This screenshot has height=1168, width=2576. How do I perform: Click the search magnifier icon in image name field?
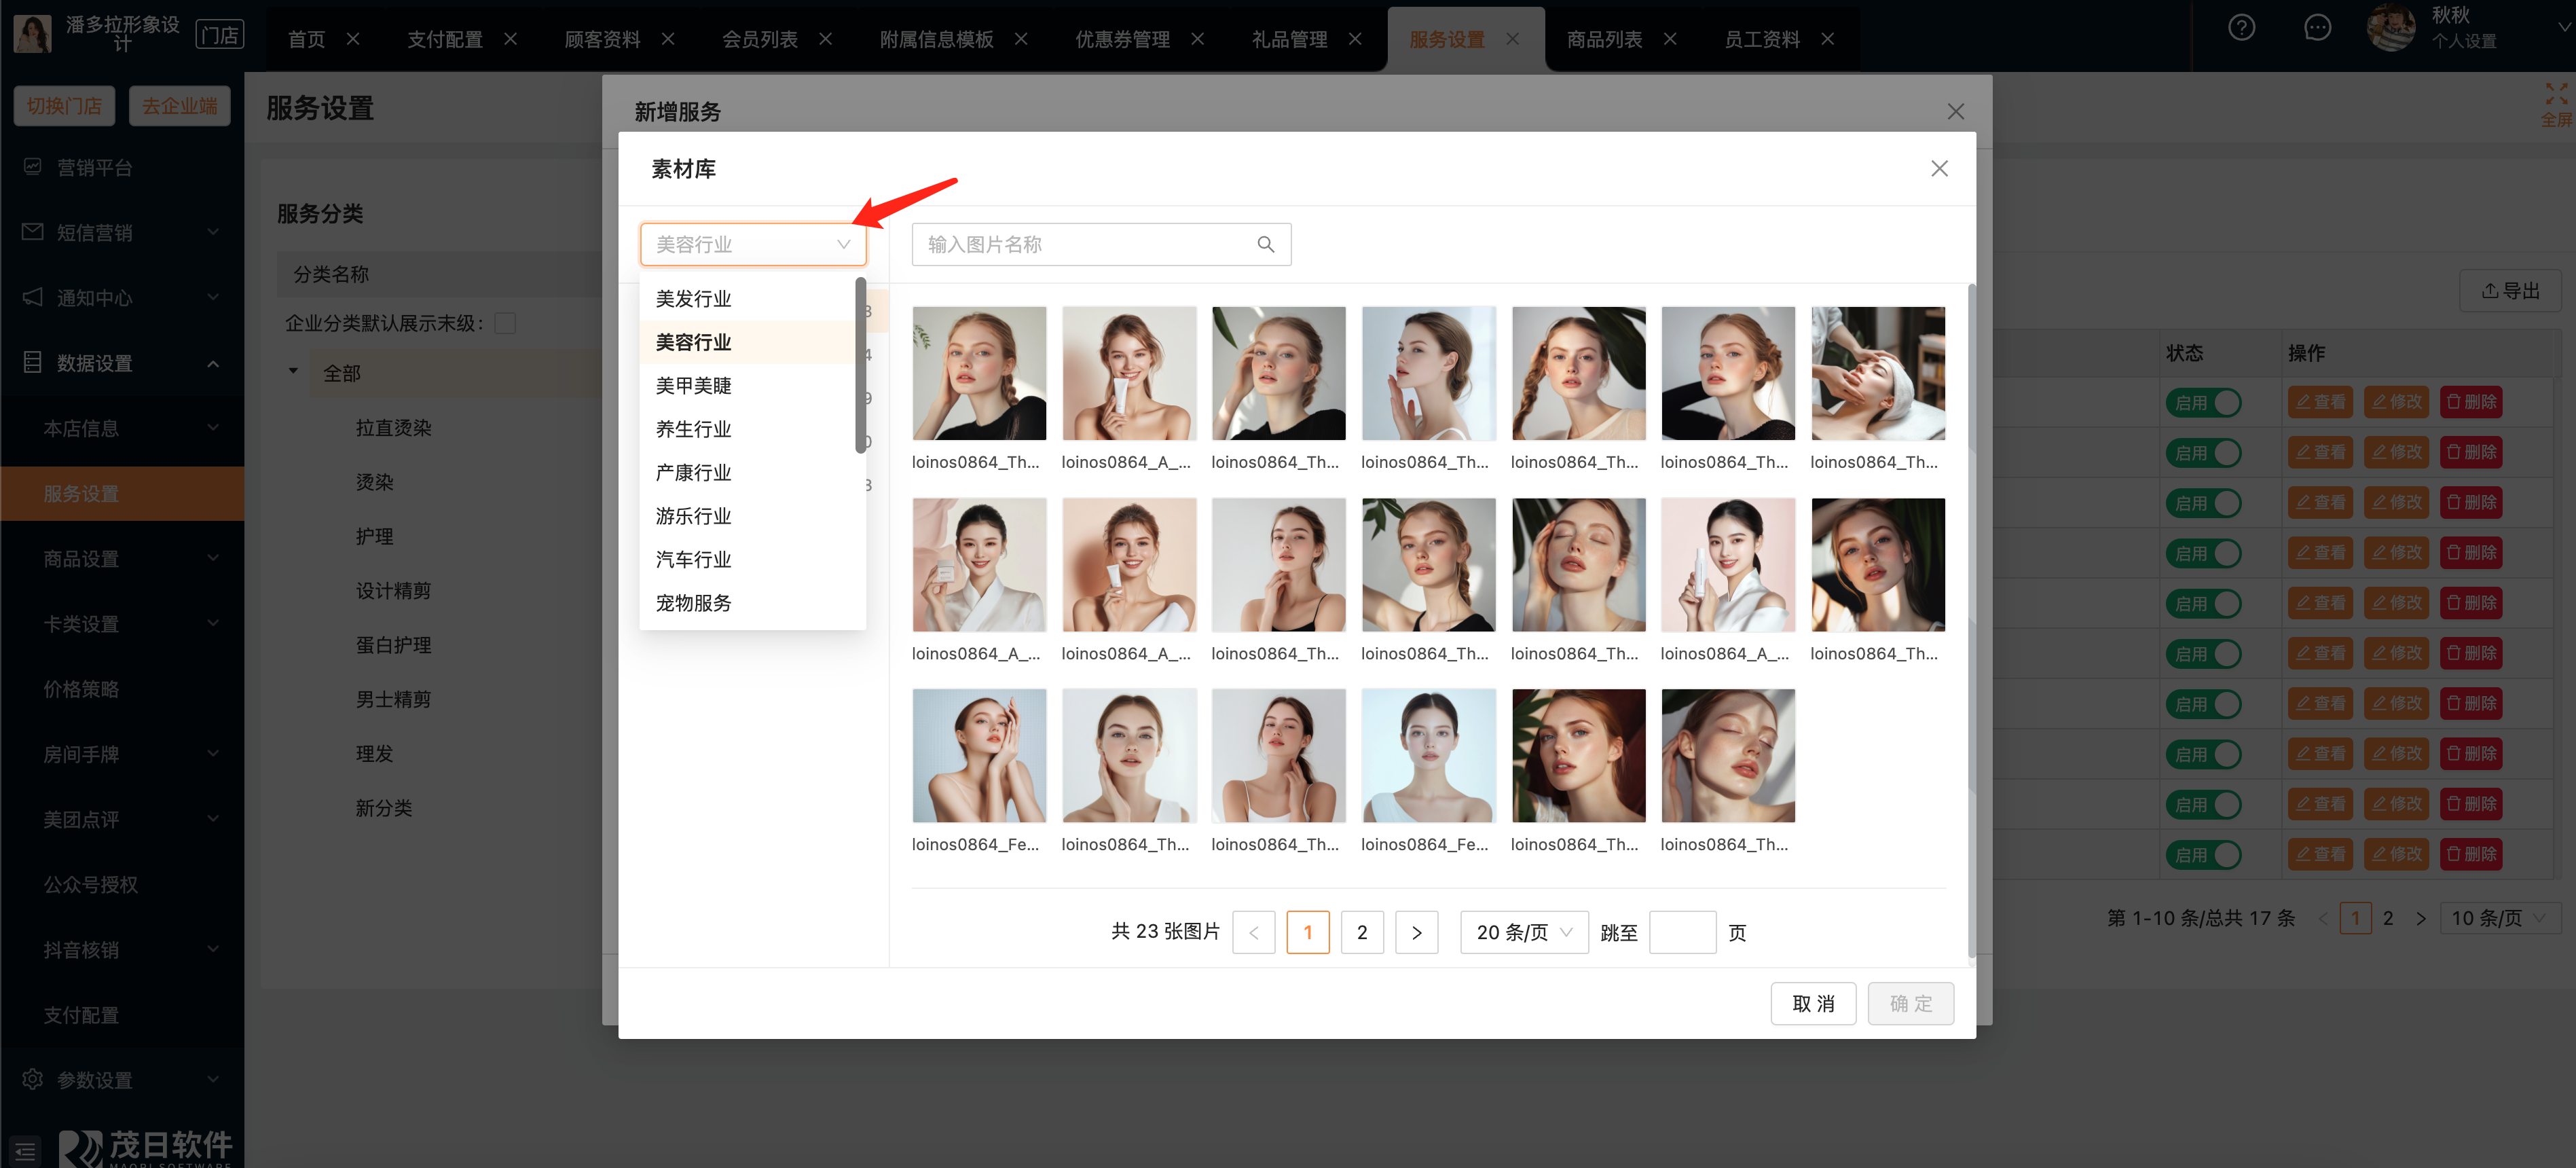click(1265, 244)
